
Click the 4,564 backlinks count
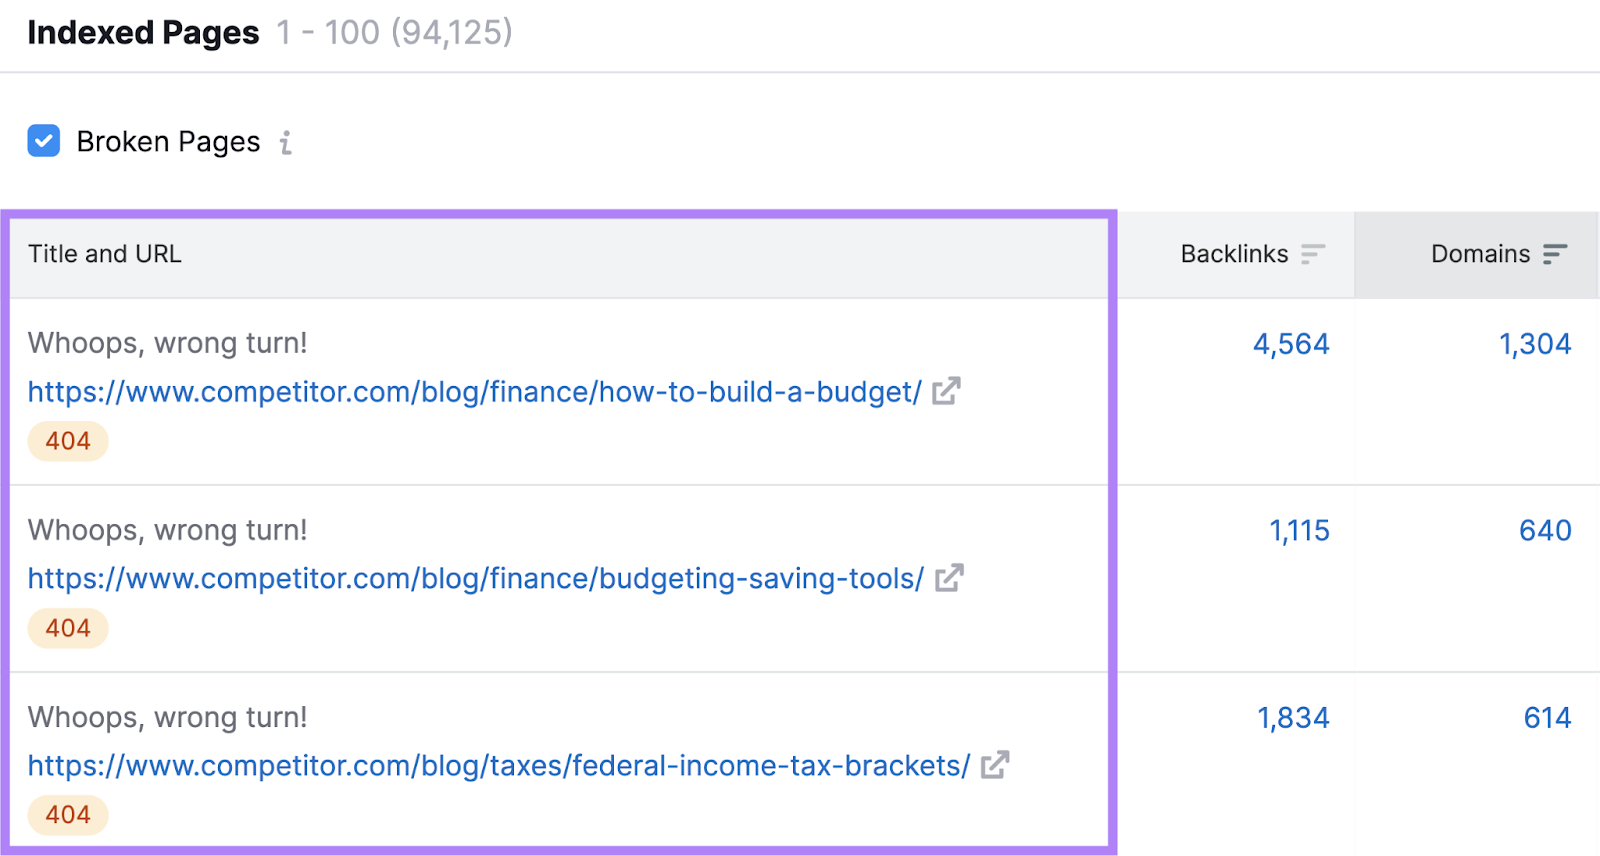click(x=1290, y=343)
